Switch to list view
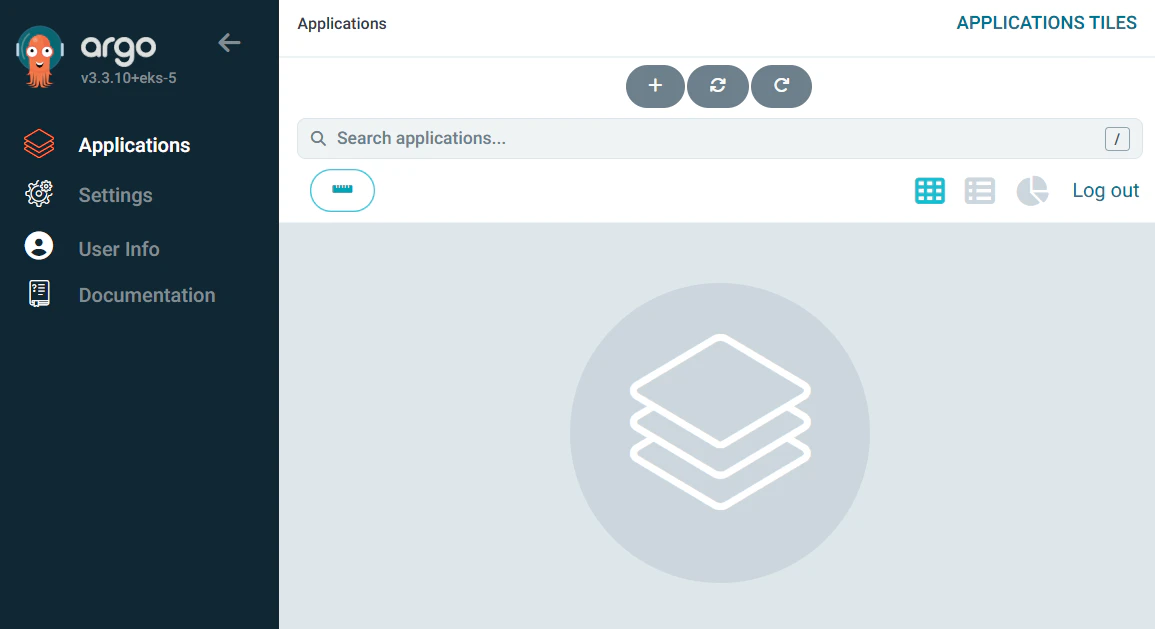 pyautogui.click(x=980, y=191)
